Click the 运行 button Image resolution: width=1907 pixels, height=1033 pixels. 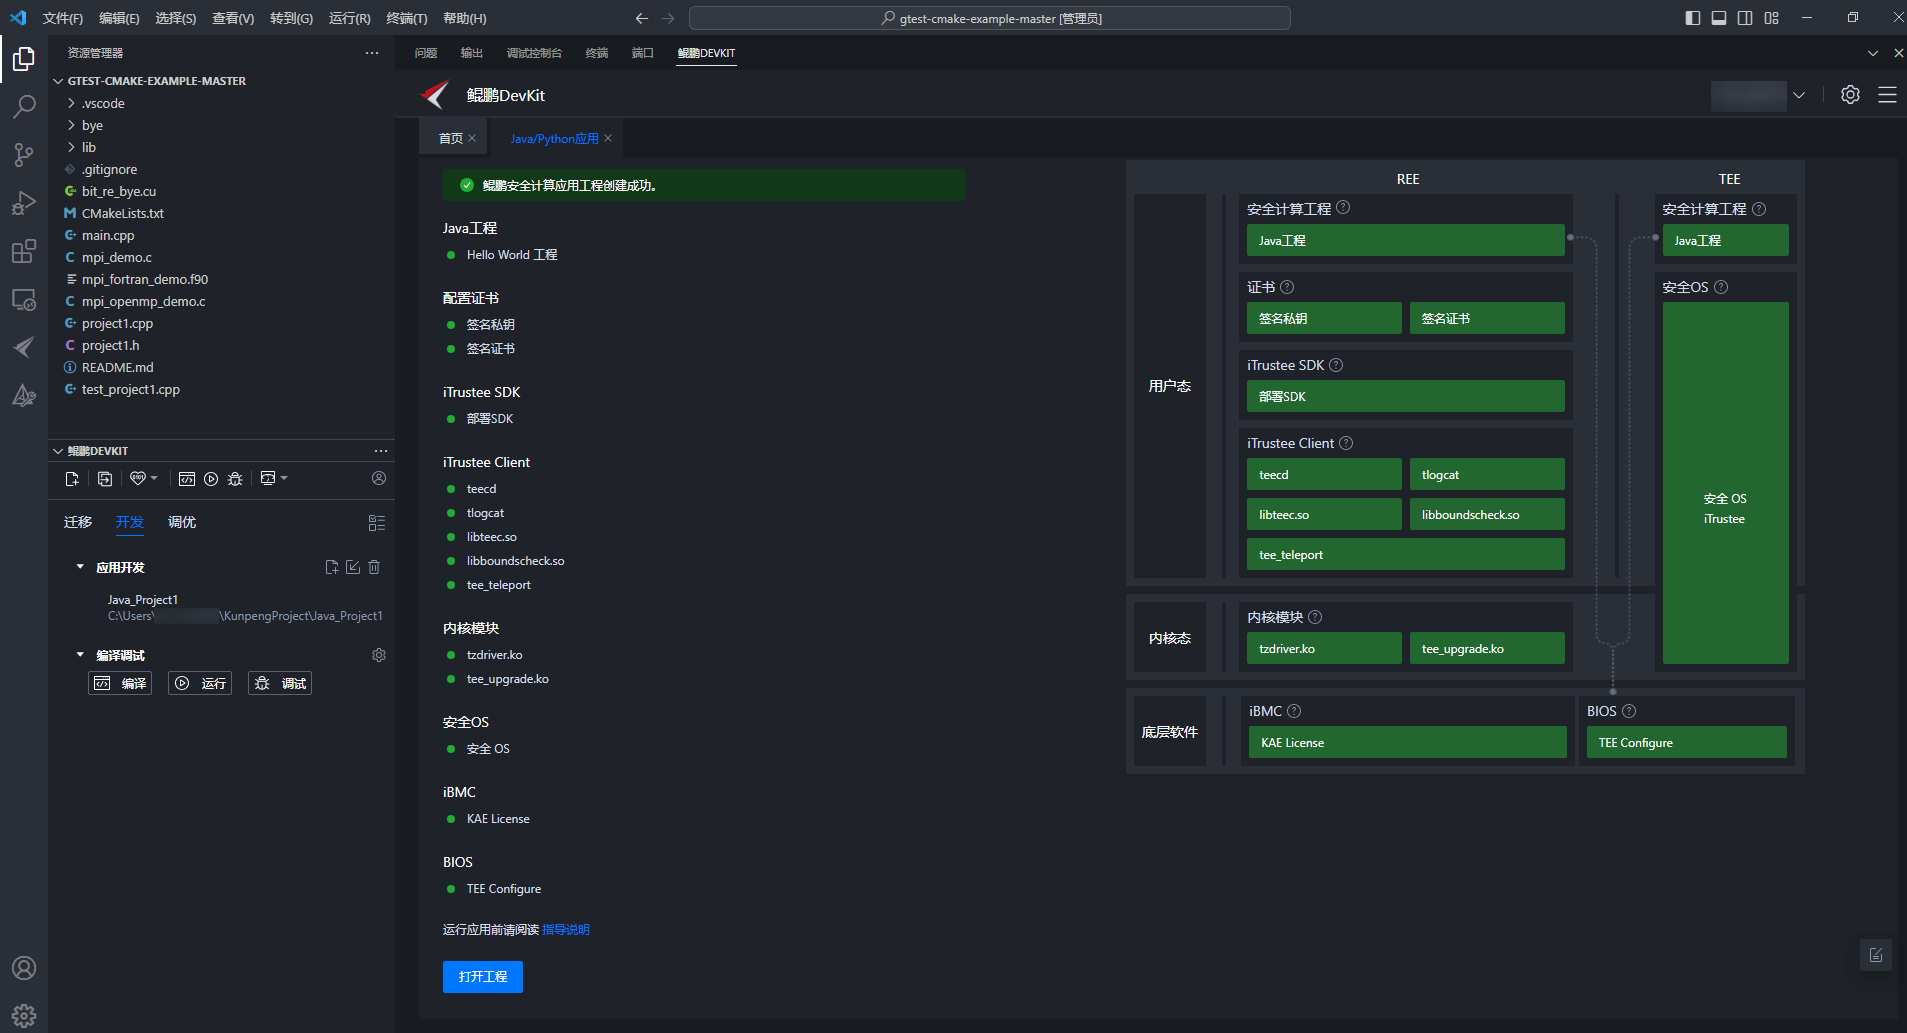200,683
